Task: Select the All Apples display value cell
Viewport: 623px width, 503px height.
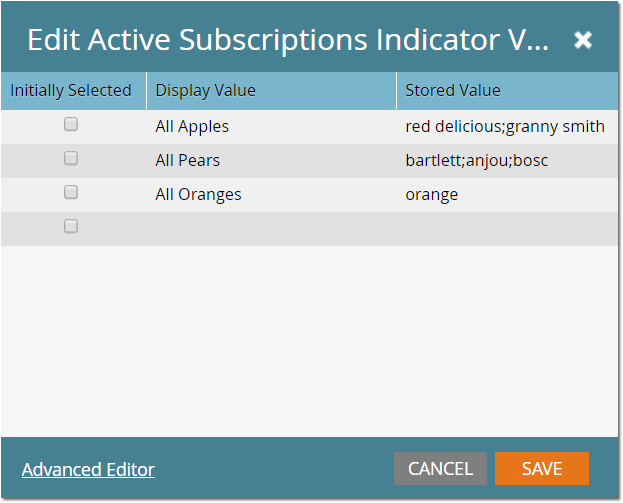Action: coord(192,126)
